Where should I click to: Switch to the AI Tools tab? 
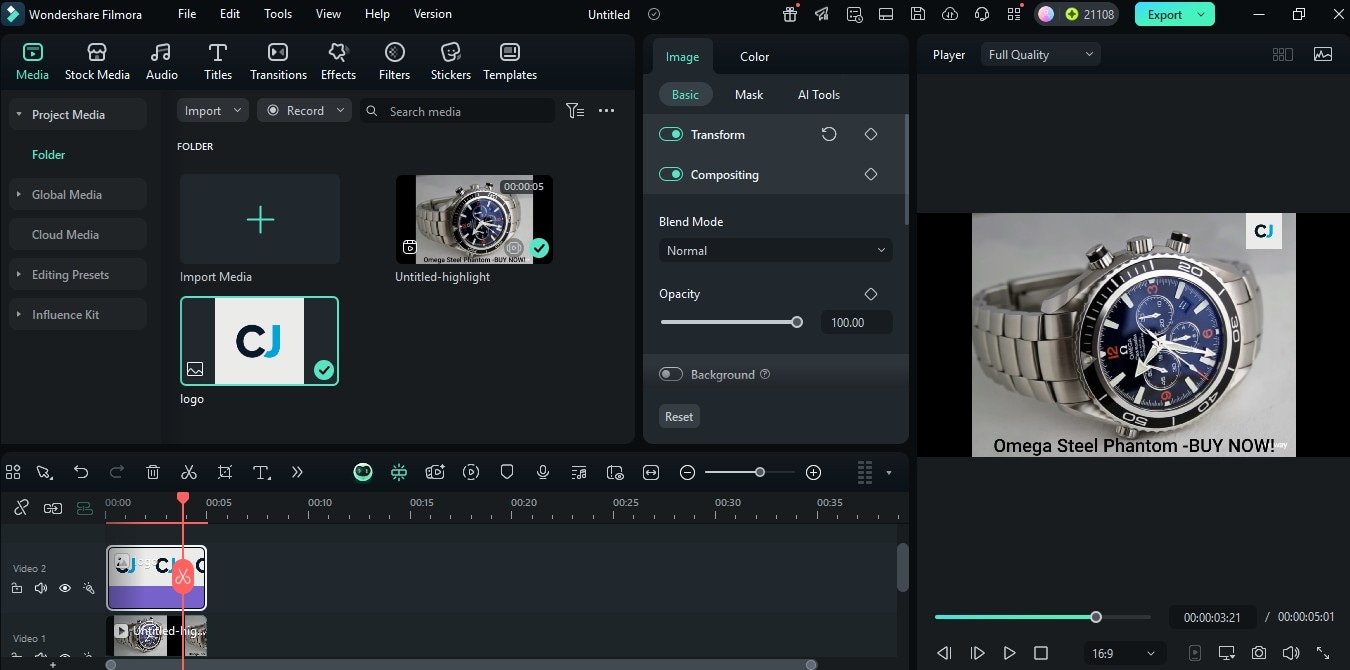[819, 95]
